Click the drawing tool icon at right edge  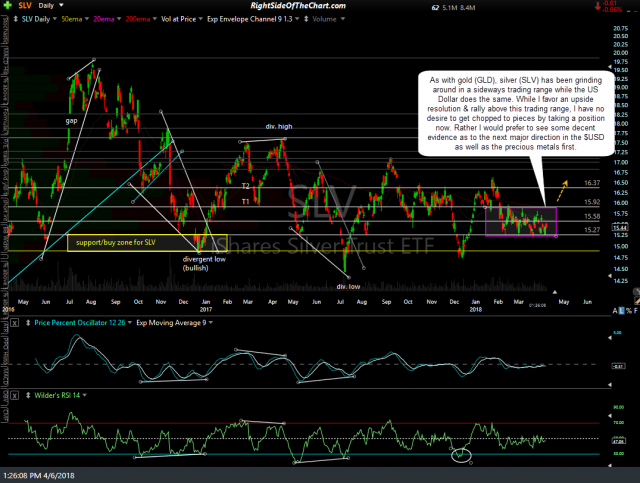point(637,292)
